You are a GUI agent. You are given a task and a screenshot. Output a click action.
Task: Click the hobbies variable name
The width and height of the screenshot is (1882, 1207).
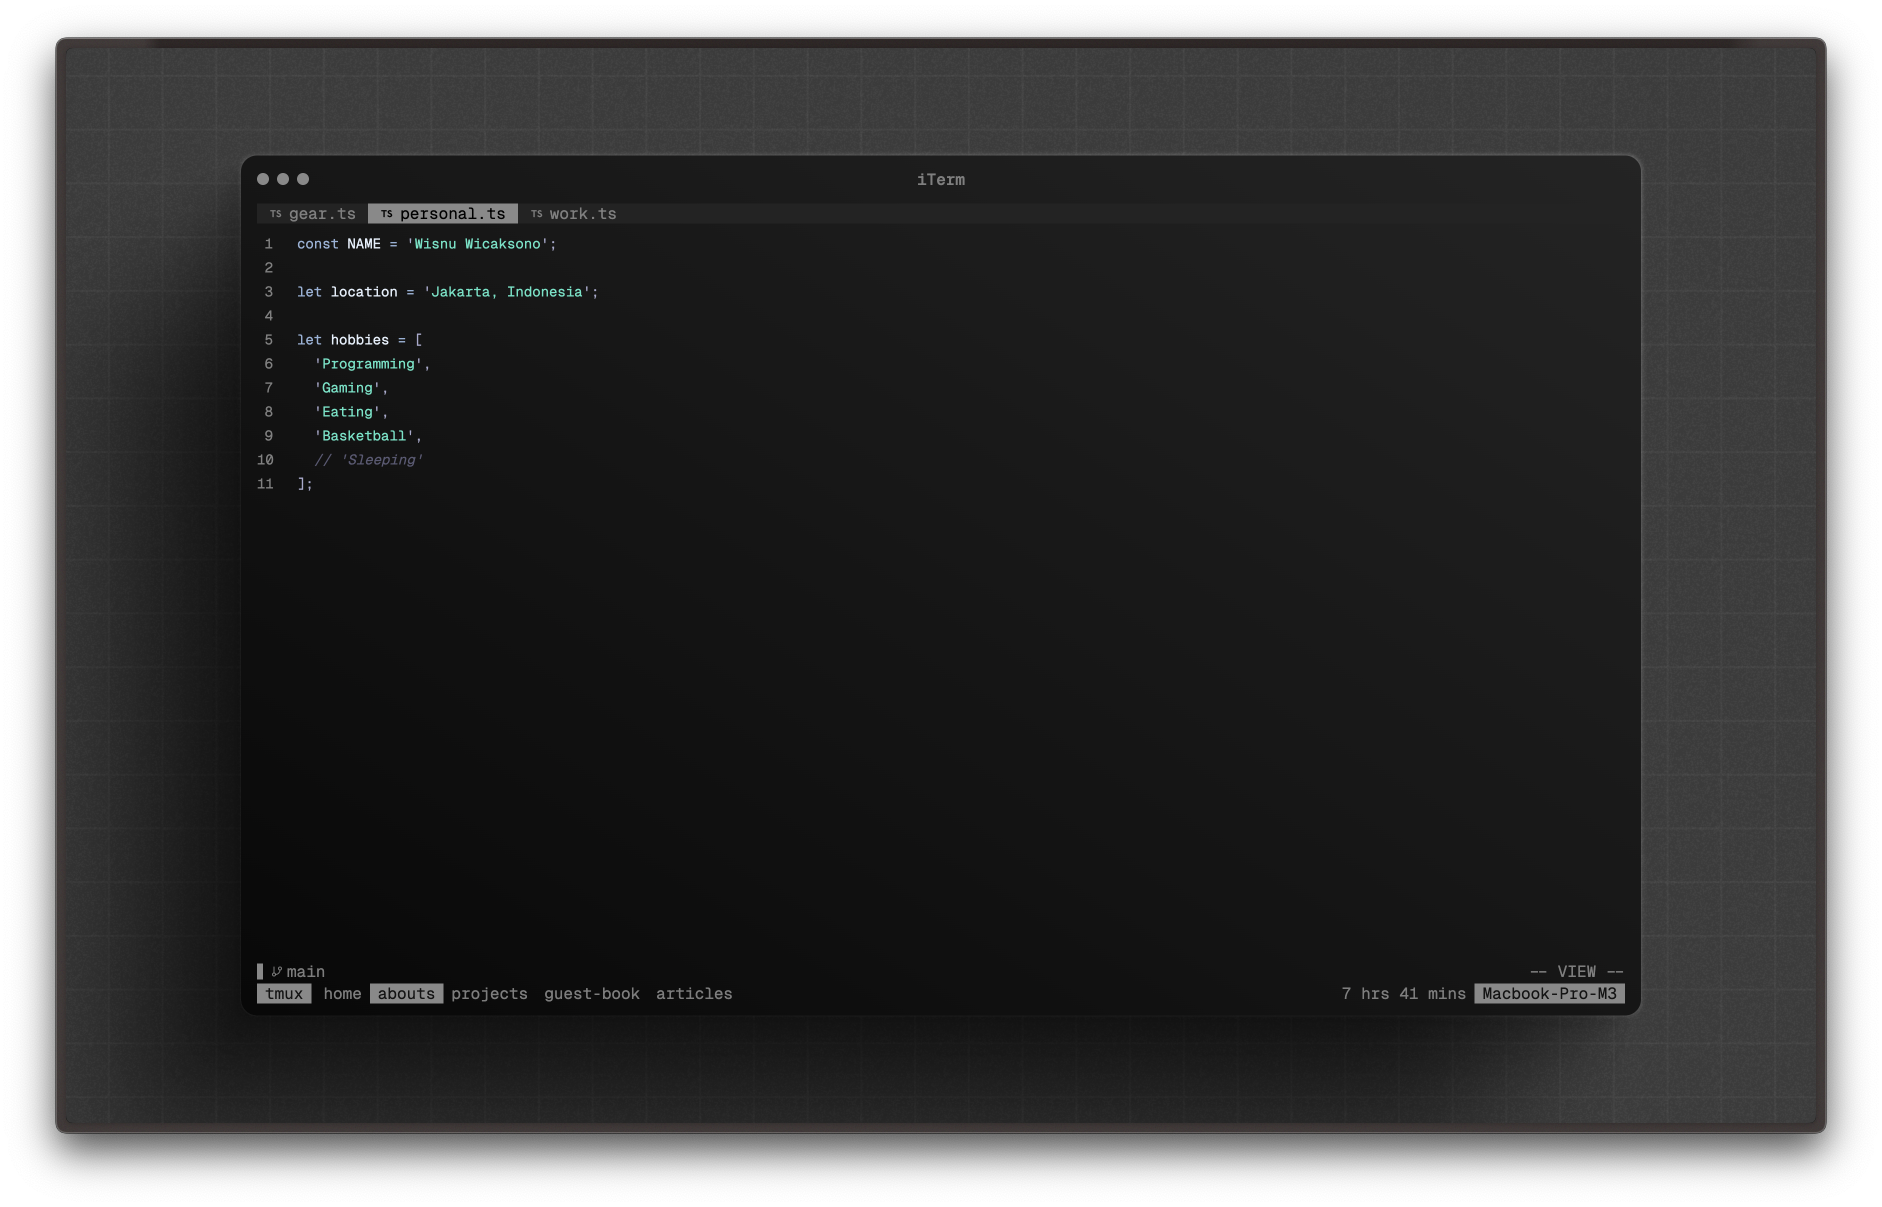pos(360,340)
